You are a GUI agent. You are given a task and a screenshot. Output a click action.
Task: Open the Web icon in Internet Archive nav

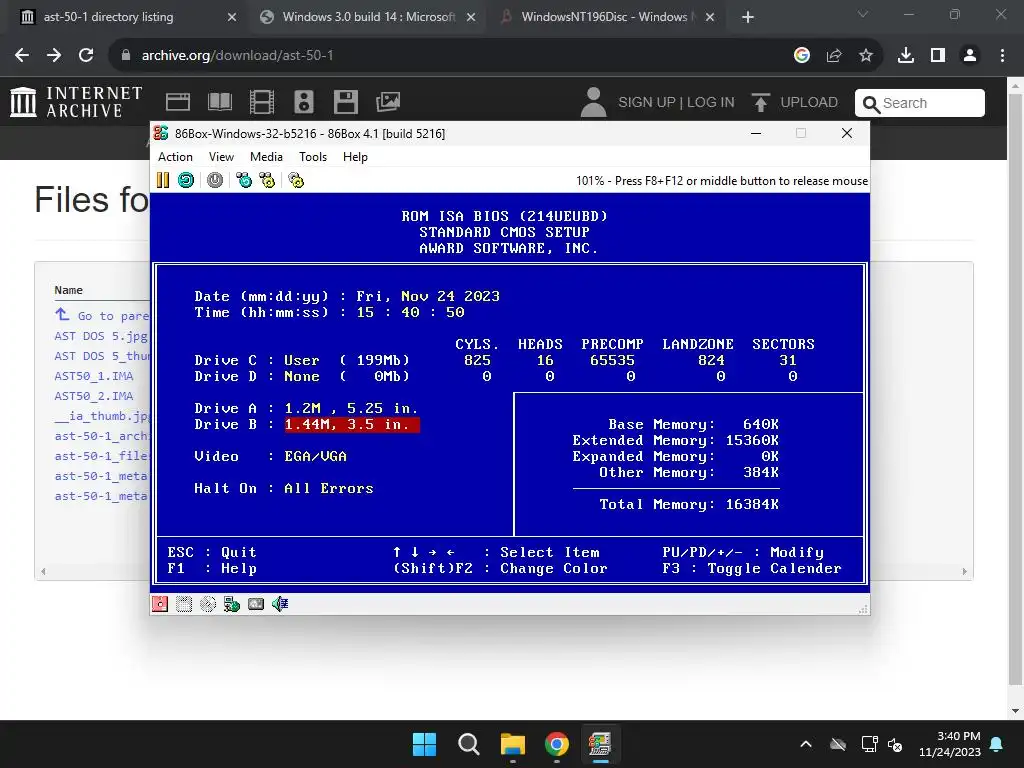click(178, 102)
